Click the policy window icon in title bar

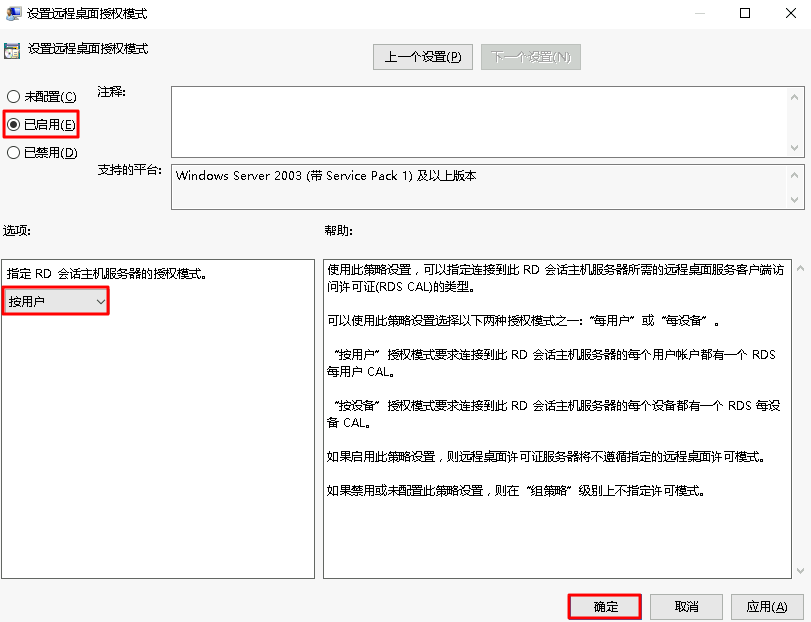coord(12,13)
